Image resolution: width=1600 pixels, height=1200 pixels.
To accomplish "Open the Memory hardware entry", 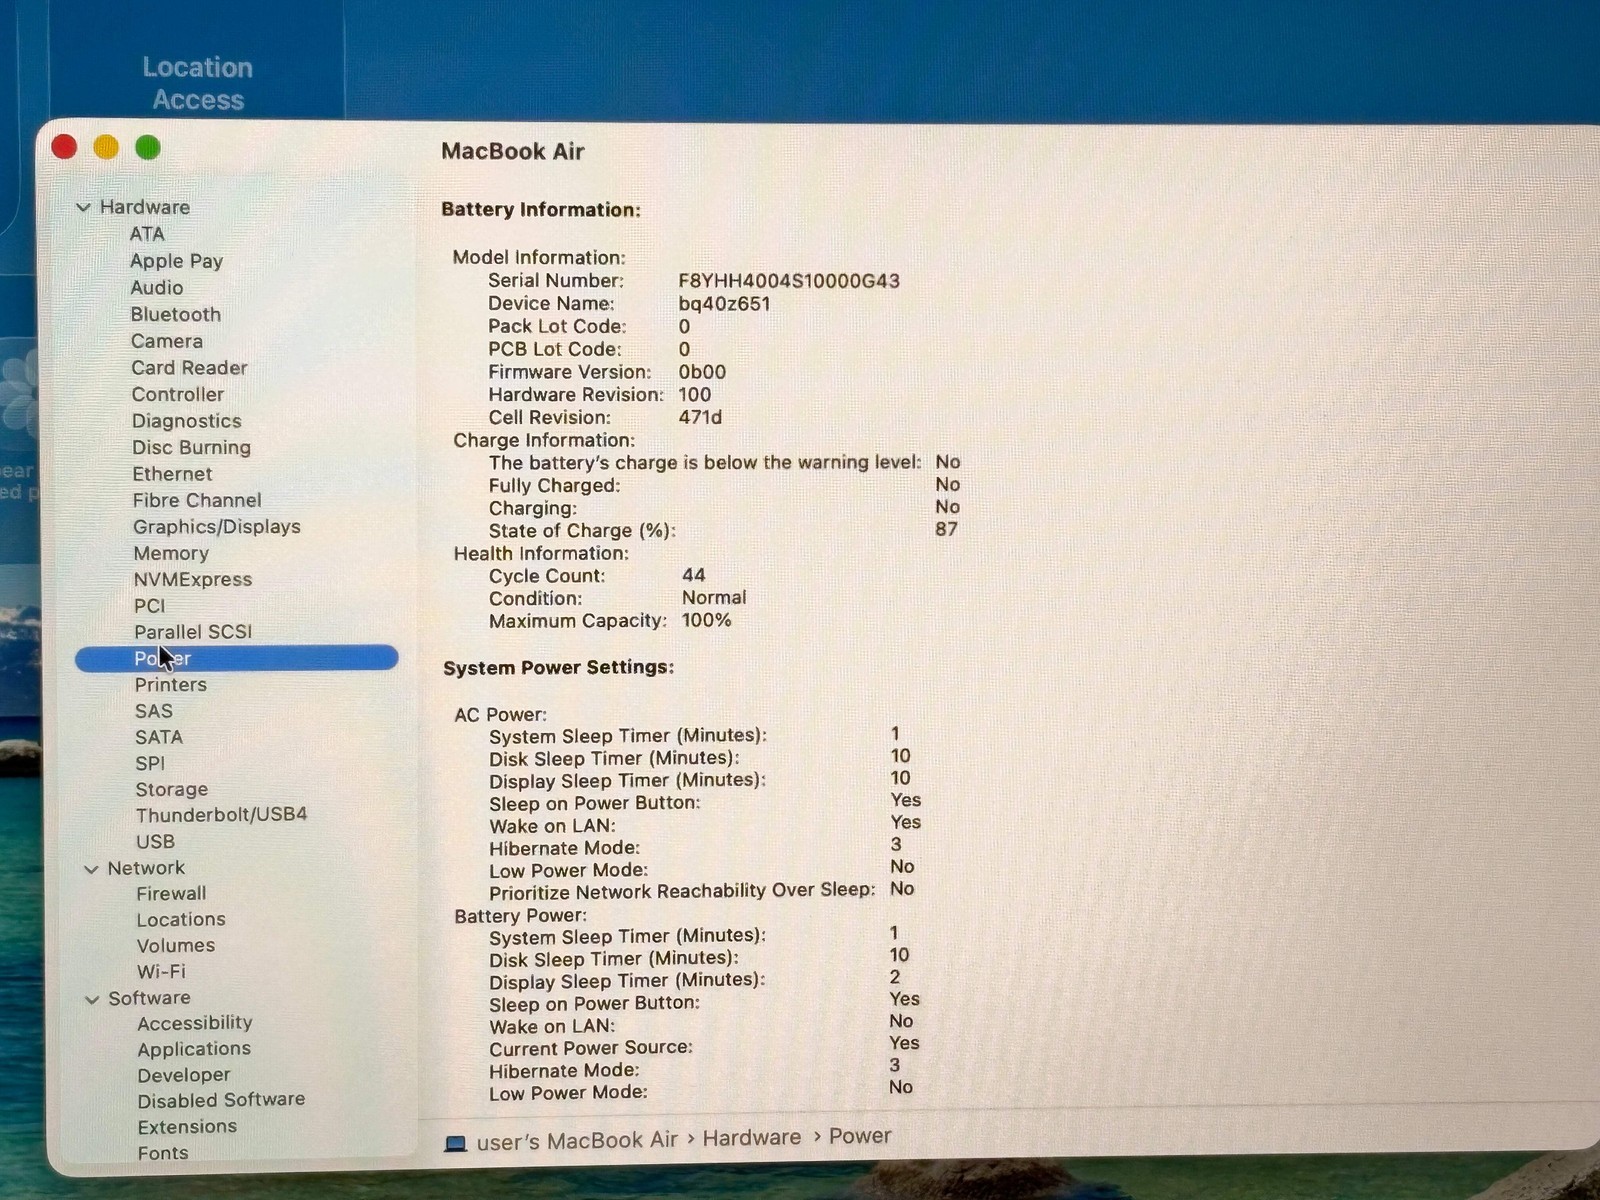I will (171, 553).
